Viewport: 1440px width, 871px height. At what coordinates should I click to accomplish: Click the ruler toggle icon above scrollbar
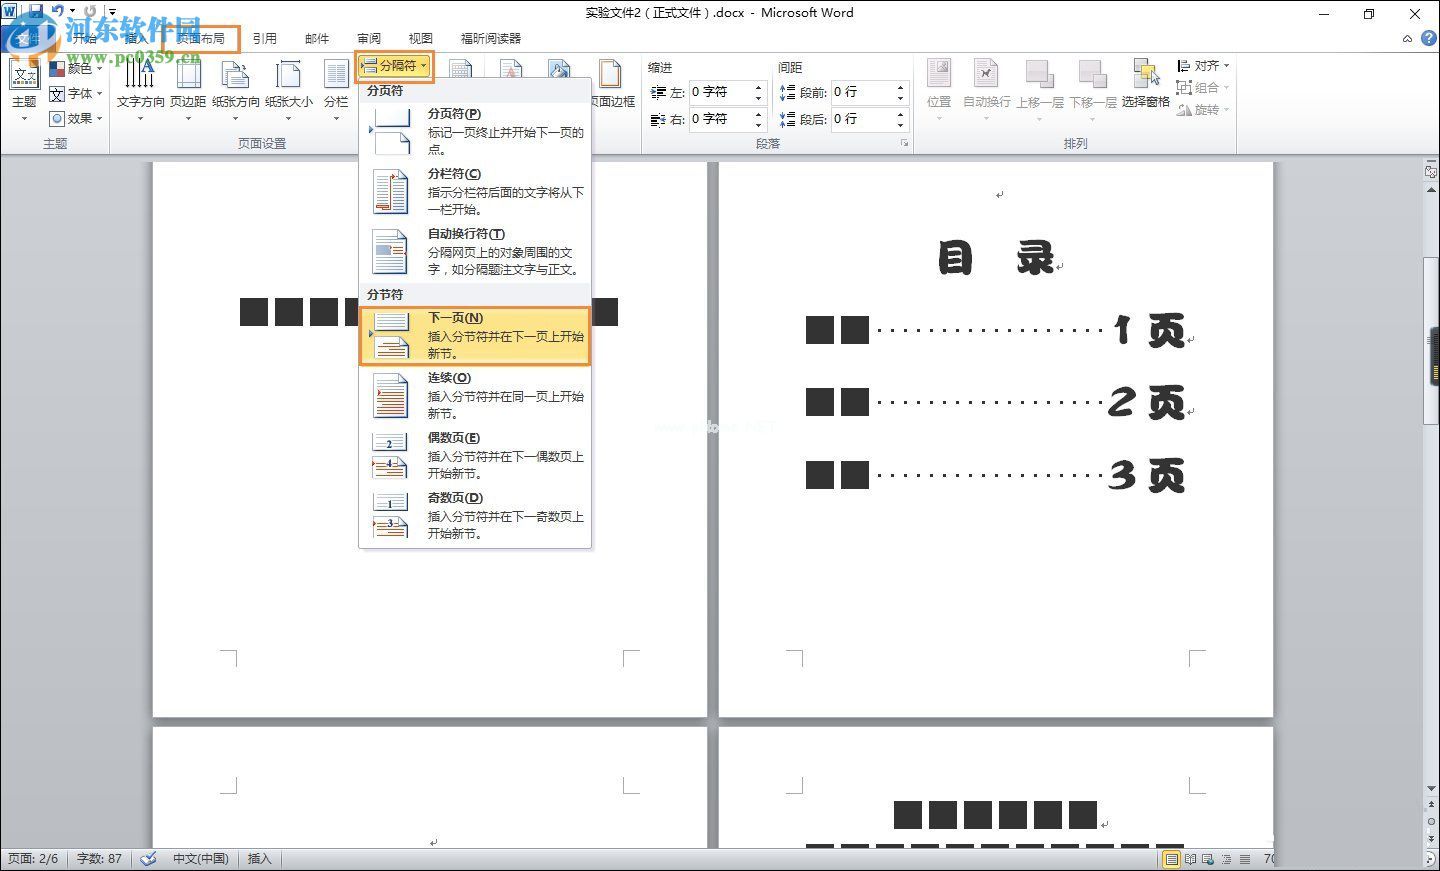point(1431,172)
